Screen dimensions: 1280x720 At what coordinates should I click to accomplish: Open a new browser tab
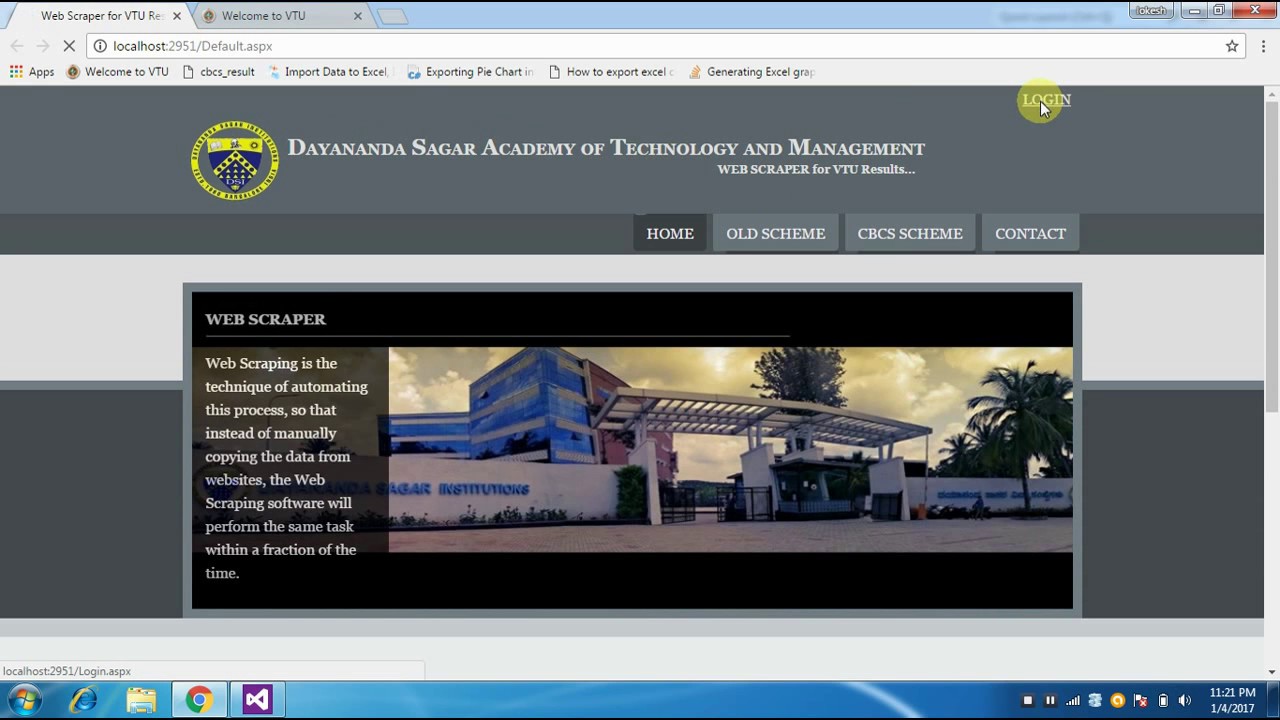[x=392, y=17]
